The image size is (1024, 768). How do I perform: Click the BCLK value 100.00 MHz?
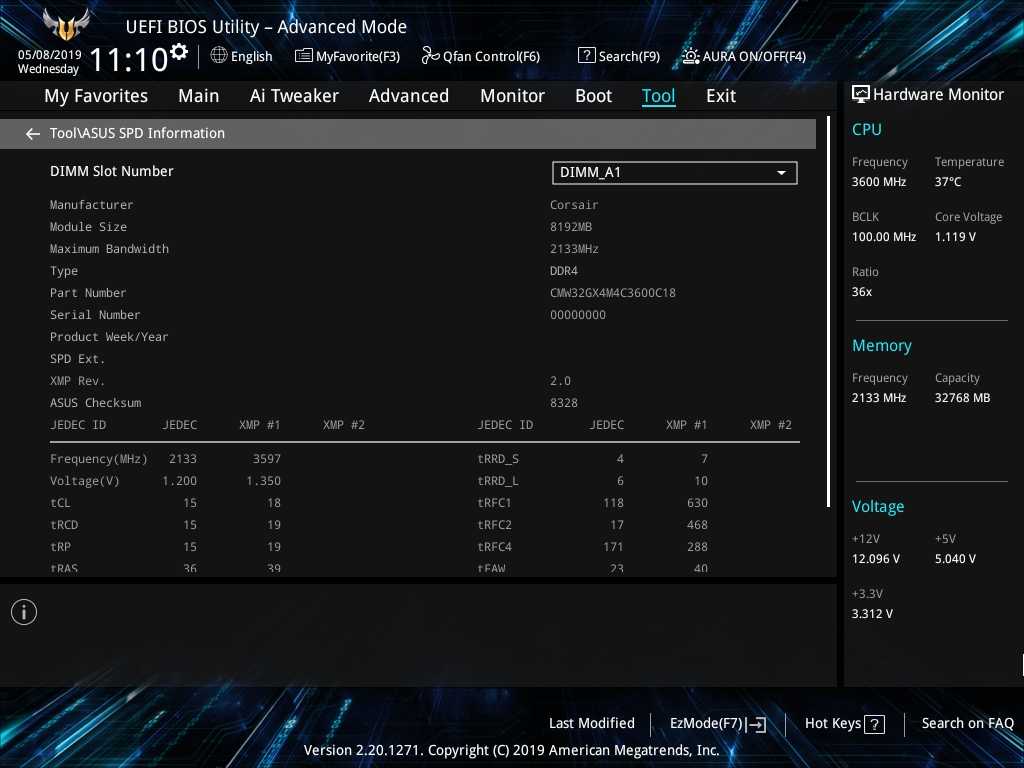[884, 237]
